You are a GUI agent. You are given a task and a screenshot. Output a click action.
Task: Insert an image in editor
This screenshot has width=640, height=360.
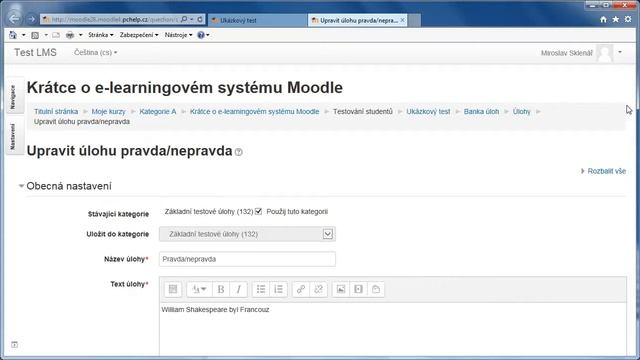tap(341, 289)
